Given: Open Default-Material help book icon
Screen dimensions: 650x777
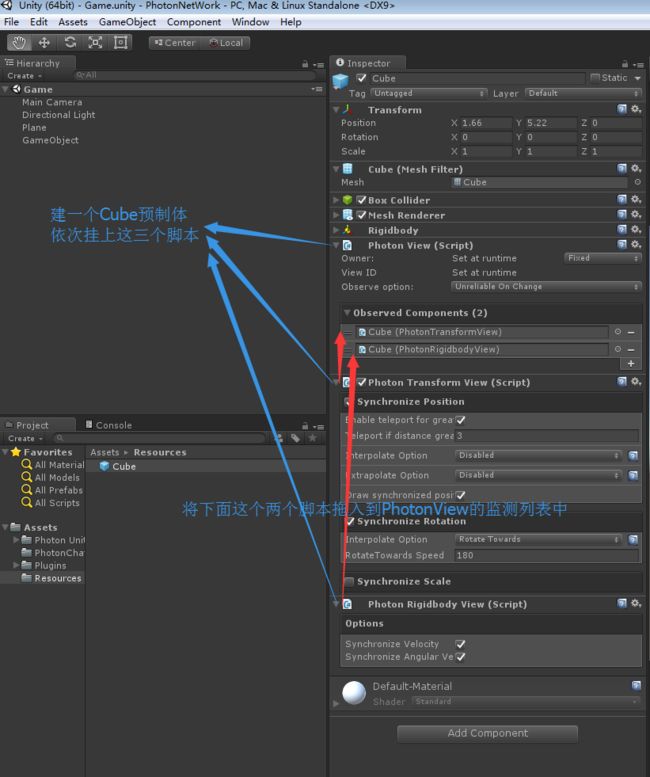Looking at the screenshot, I should pos(636,685).
